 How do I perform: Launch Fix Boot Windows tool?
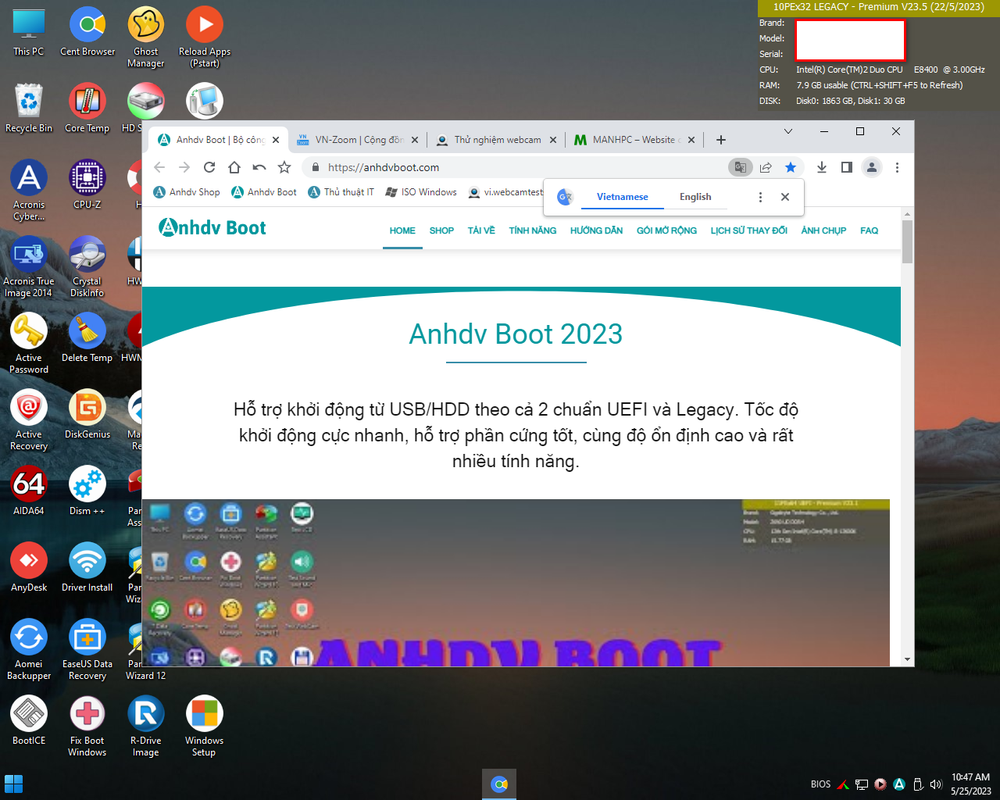point(87,726)
